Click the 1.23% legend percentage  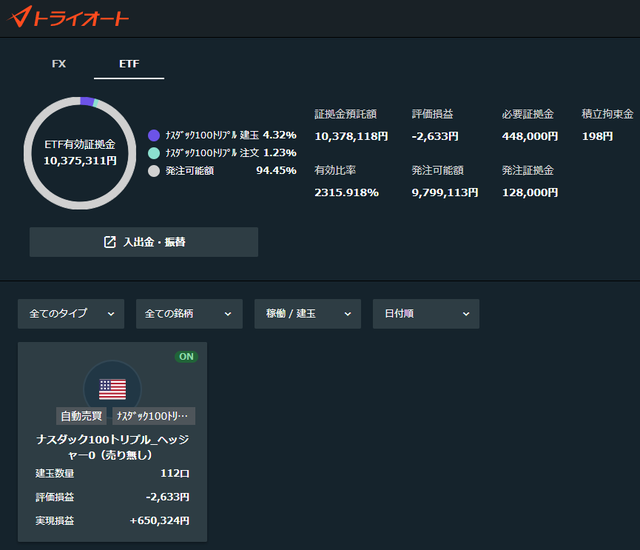280,153
